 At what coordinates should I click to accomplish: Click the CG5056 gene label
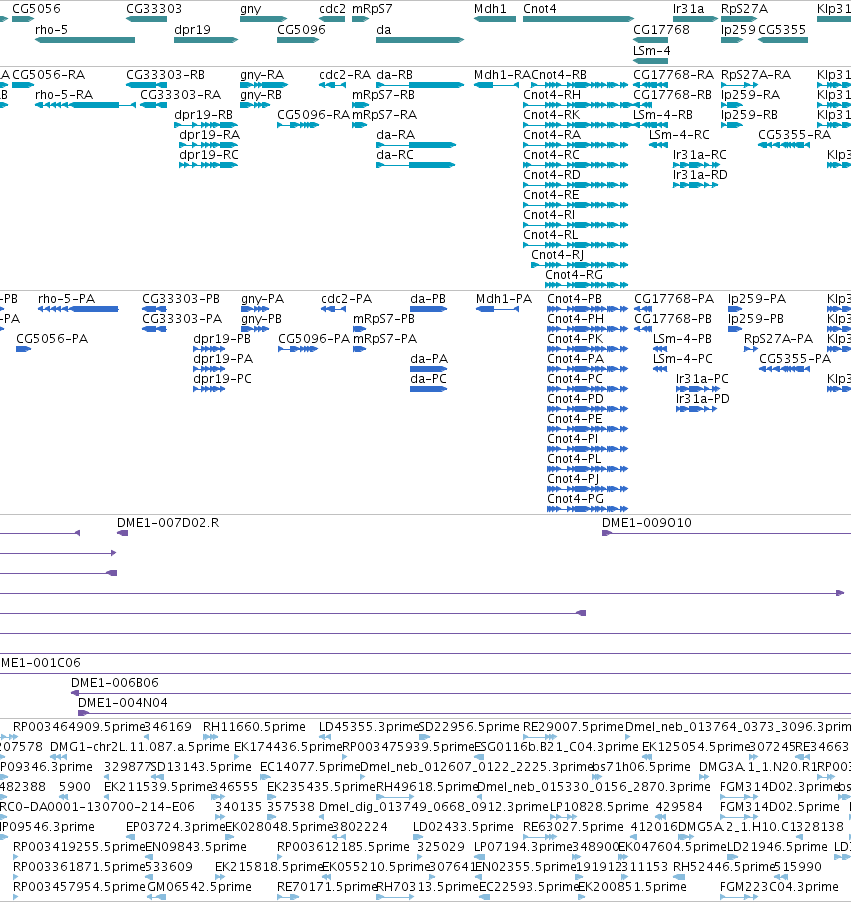coord(36,9)
